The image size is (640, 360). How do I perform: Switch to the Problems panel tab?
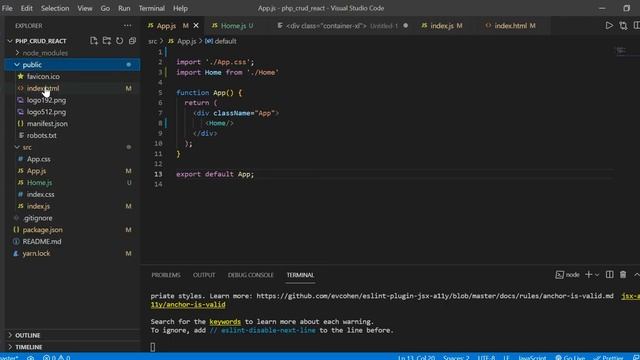click(166, 275)
